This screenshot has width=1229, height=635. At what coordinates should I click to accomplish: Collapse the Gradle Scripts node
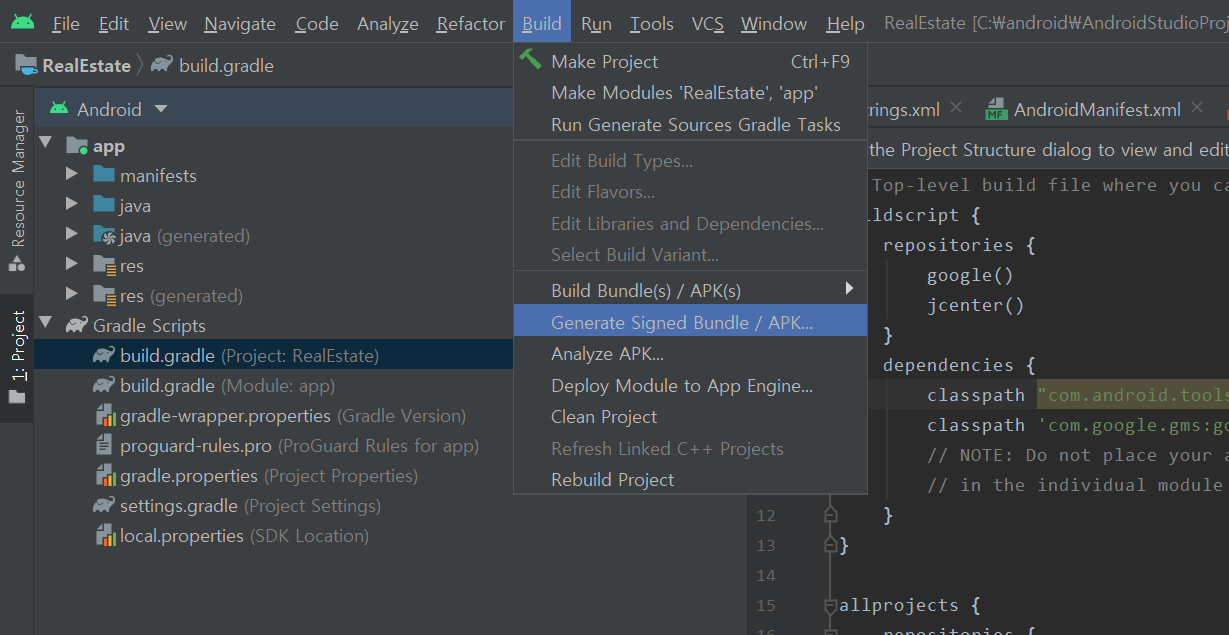click(45, 324)
